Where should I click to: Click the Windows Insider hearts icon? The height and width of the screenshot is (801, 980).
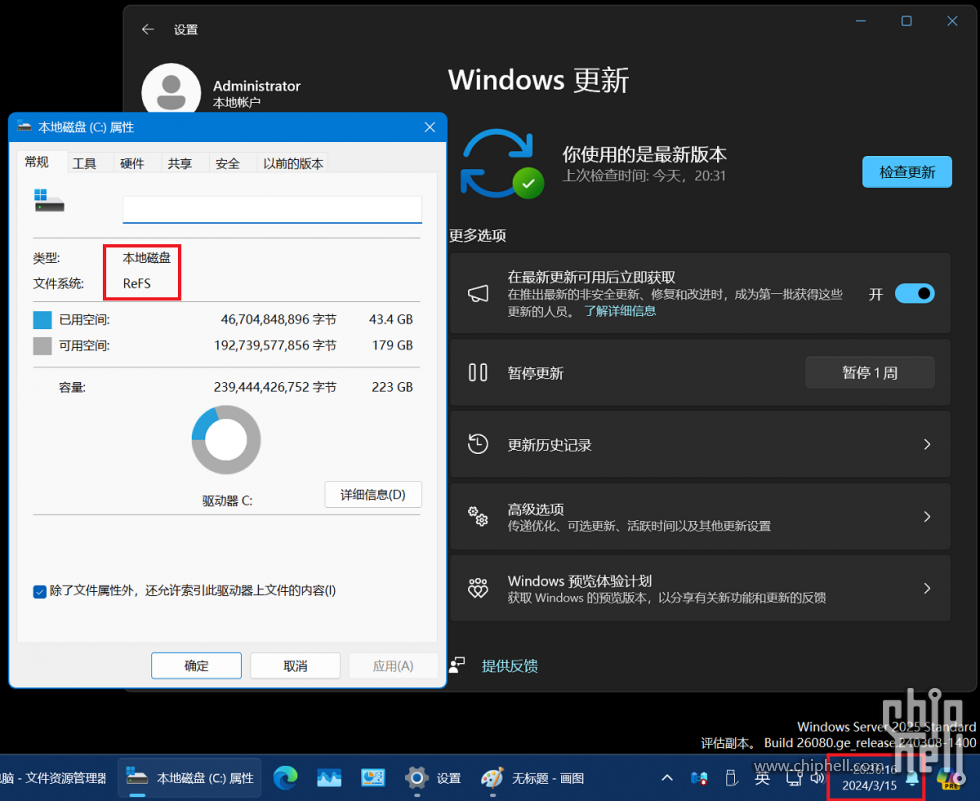click(478, 588)
